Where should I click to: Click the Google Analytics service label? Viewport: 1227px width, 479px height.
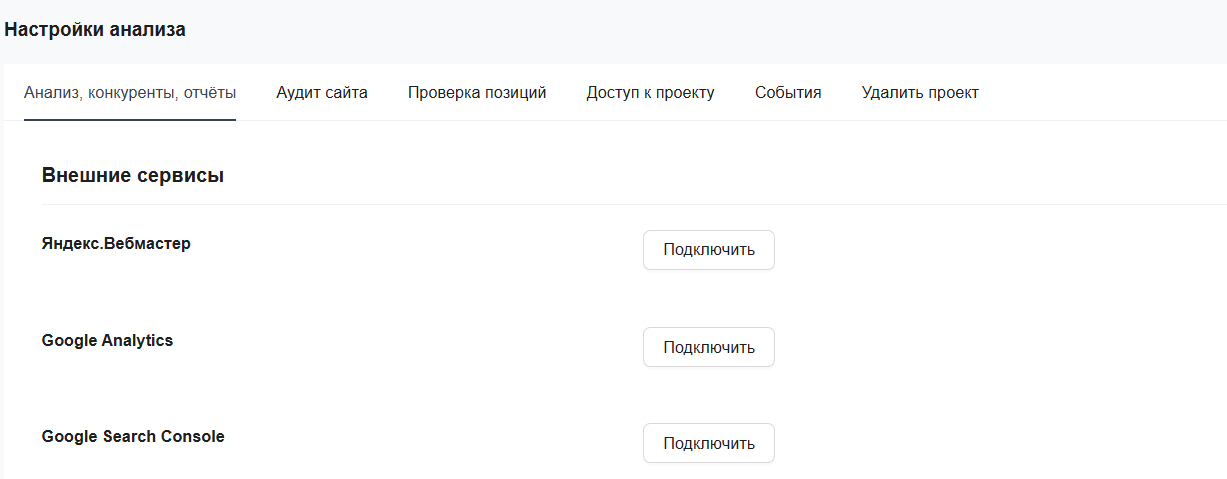107,340
